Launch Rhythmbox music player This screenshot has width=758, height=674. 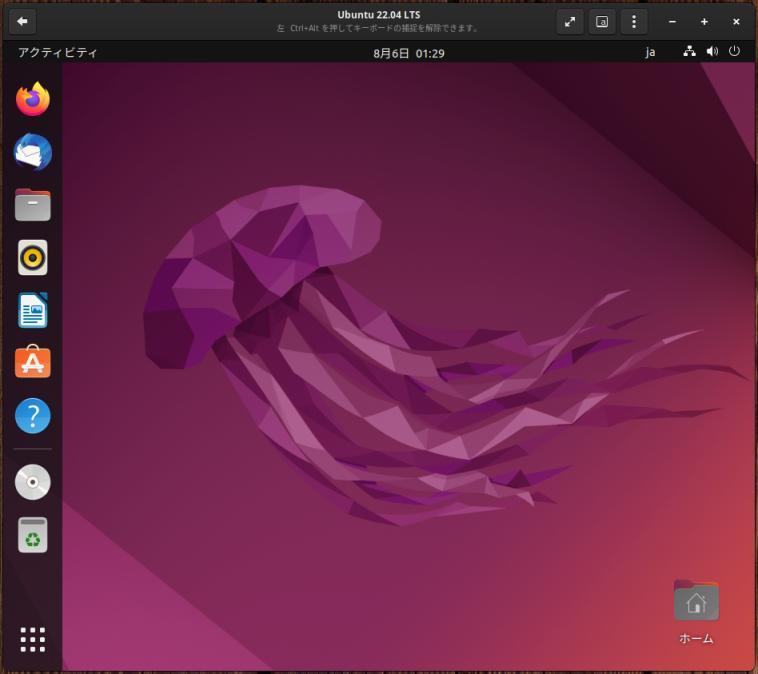click(x=32, y=257)
